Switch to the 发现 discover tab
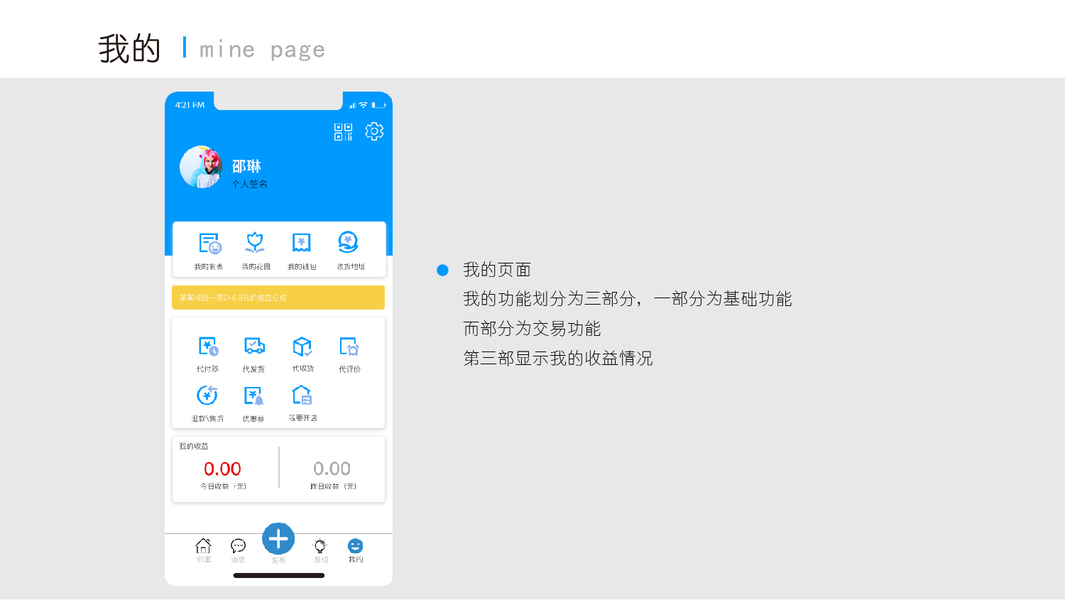 click(320, 550)
